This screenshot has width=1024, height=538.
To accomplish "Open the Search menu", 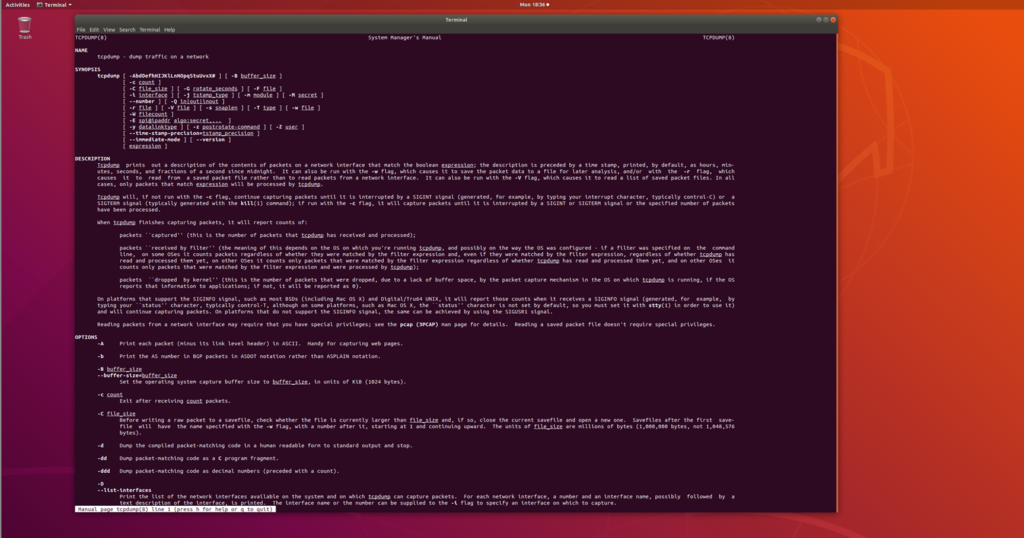I will 126,29.
